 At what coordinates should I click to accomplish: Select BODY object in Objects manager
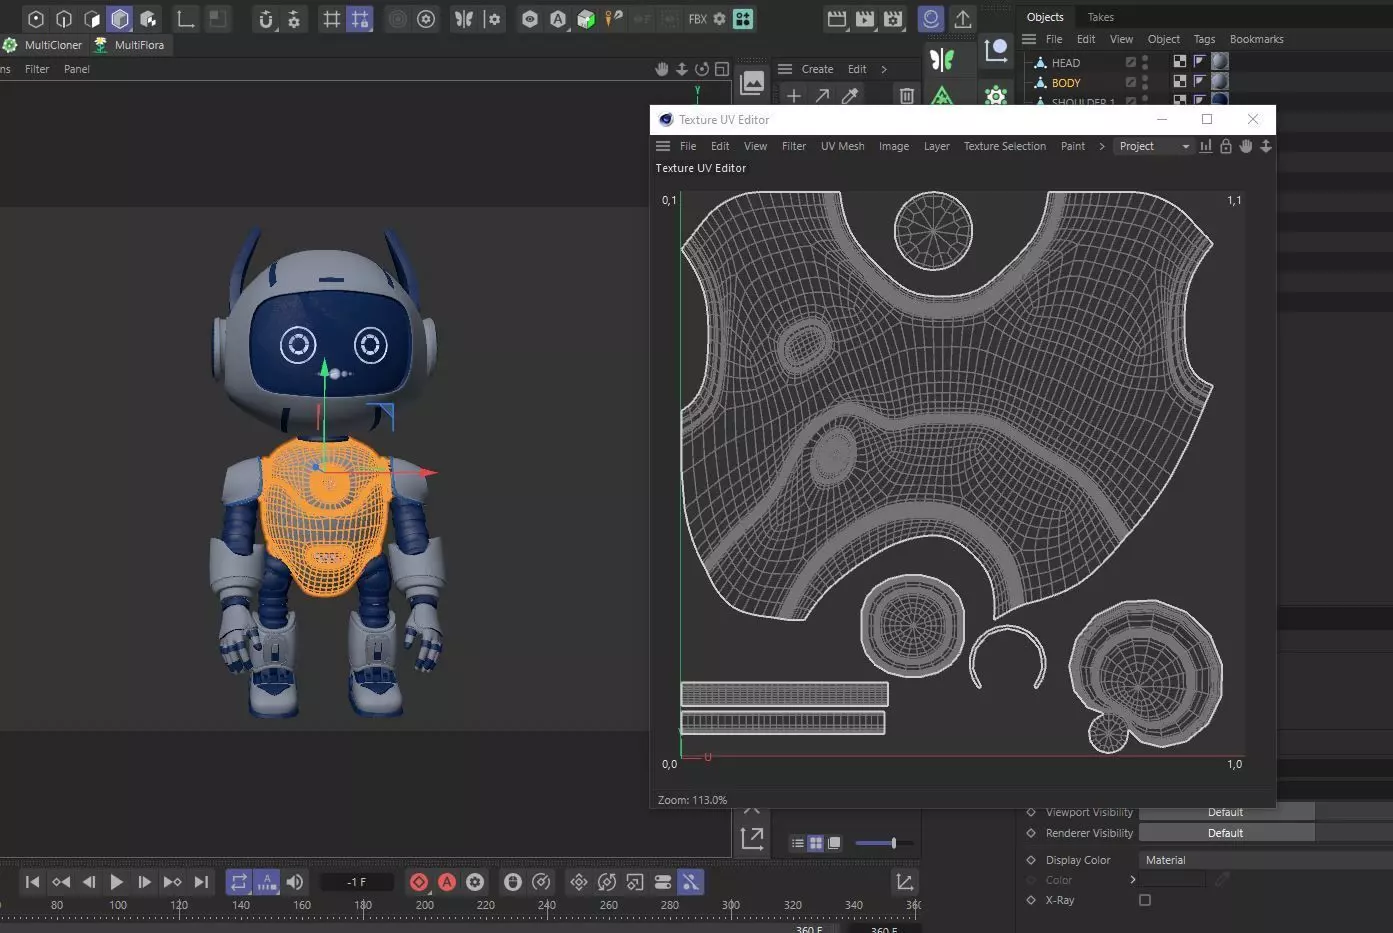click(x=1065, y=83)
